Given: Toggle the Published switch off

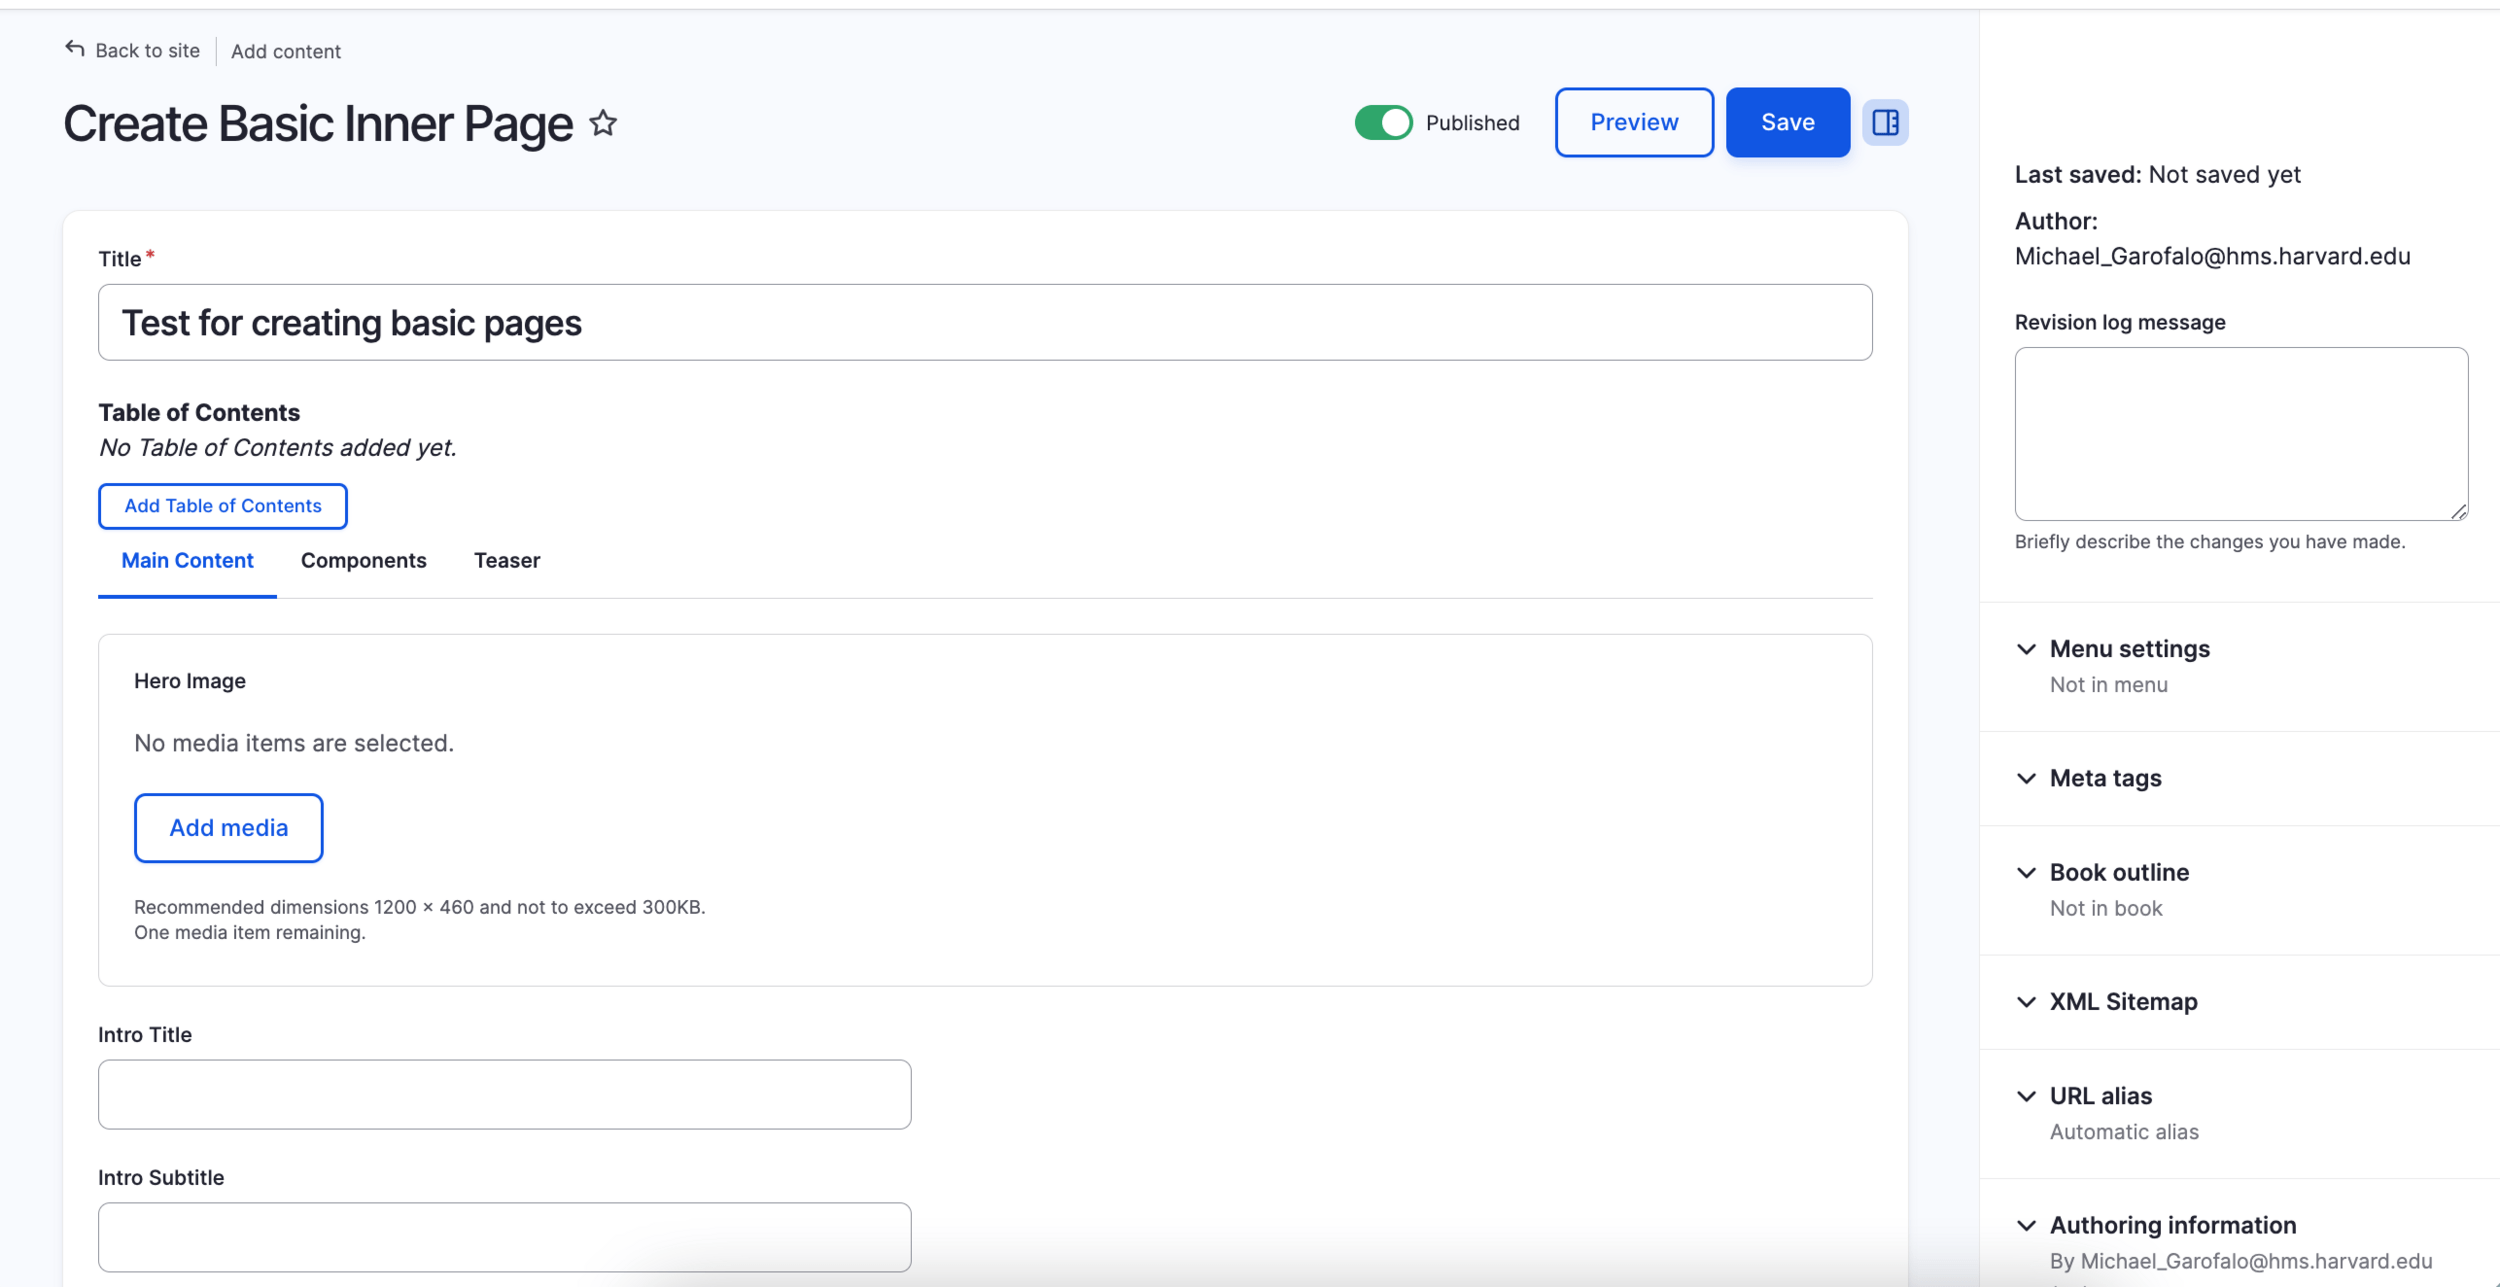Looking at the screenshot, I should (1384, 122).
